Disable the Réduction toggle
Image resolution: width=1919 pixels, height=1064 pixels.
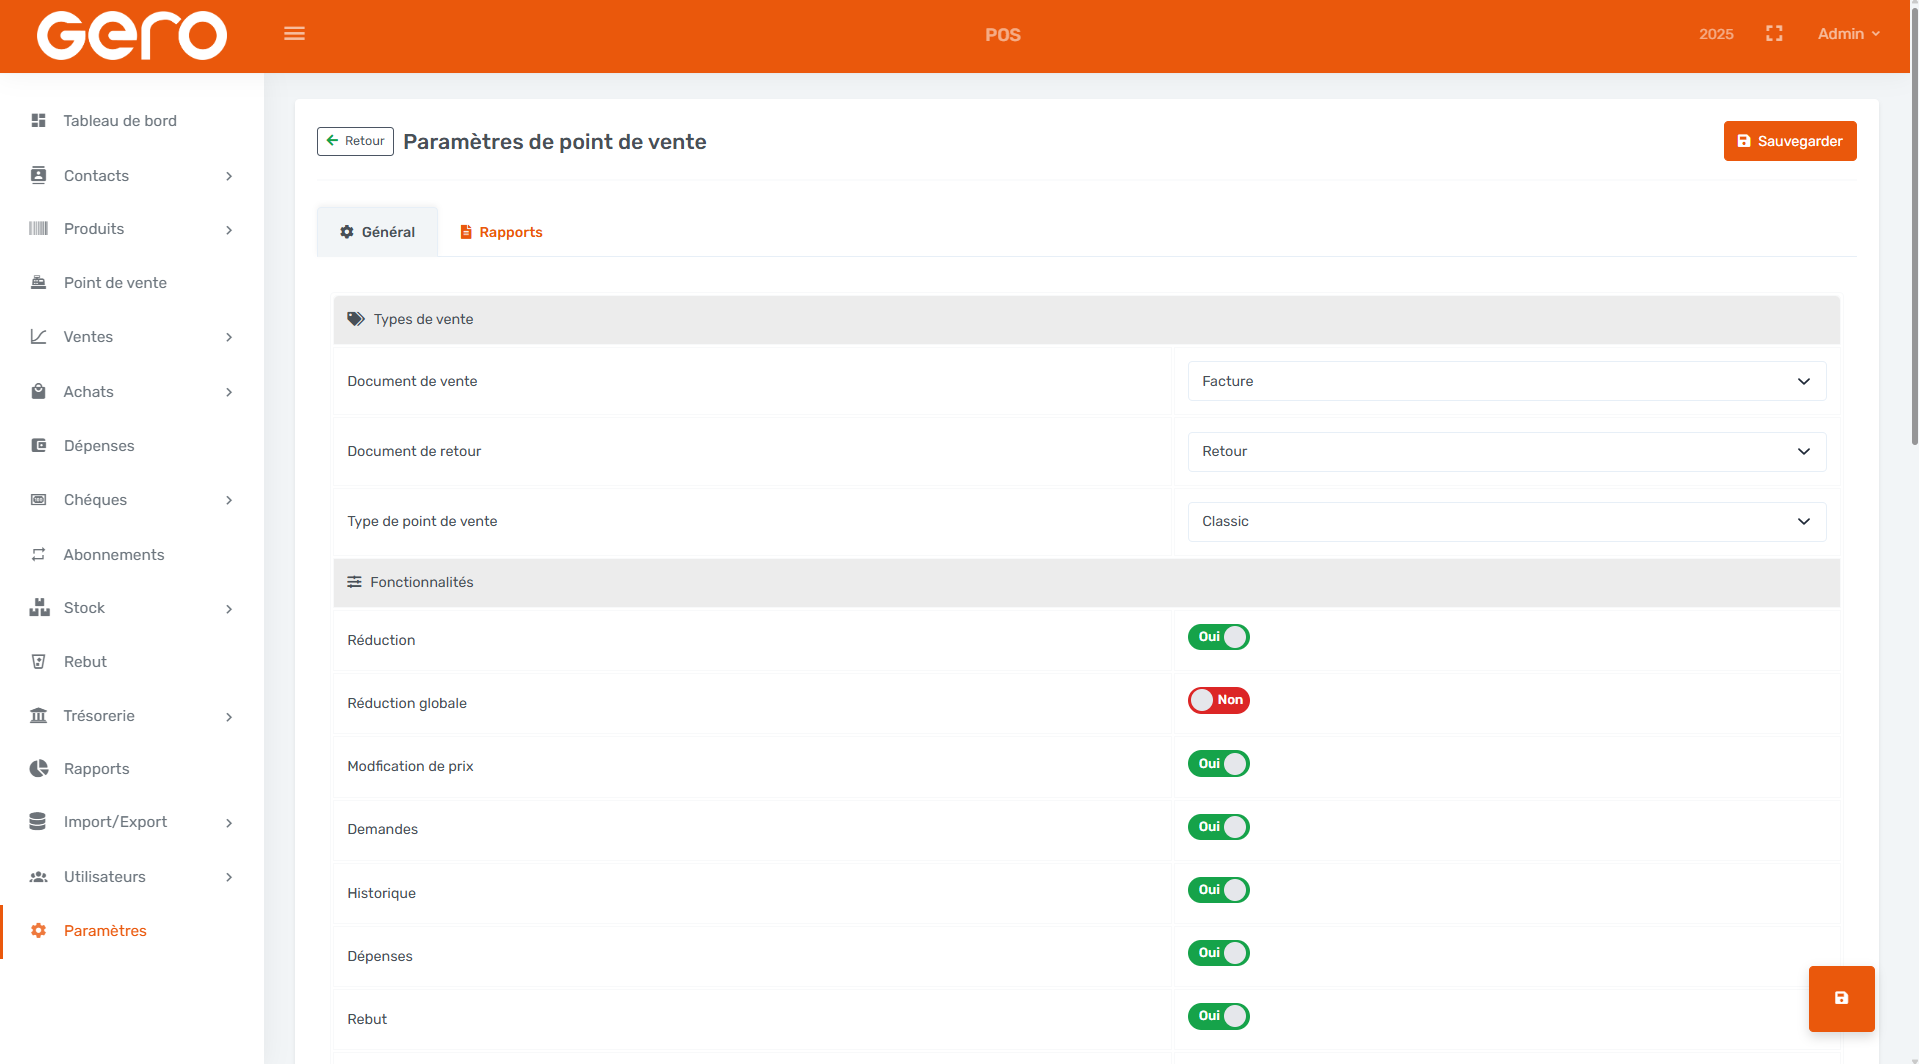[1218, 637]
